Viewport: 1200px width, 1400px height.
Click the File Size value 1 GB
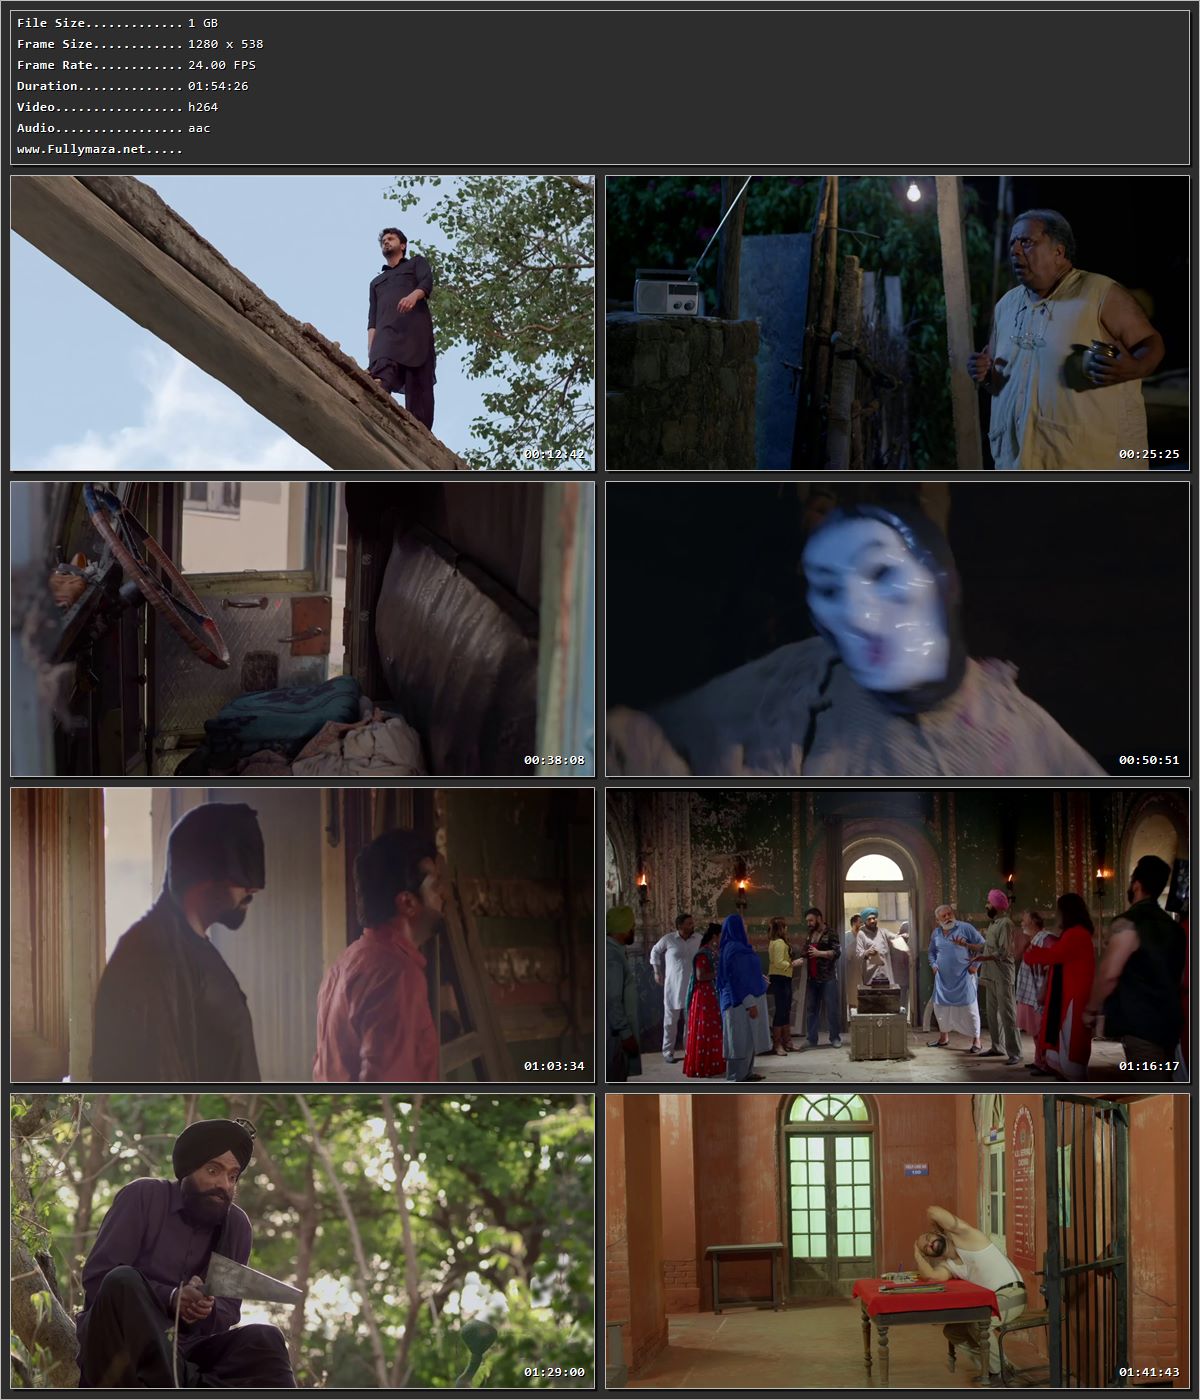(x=203, y=23)
